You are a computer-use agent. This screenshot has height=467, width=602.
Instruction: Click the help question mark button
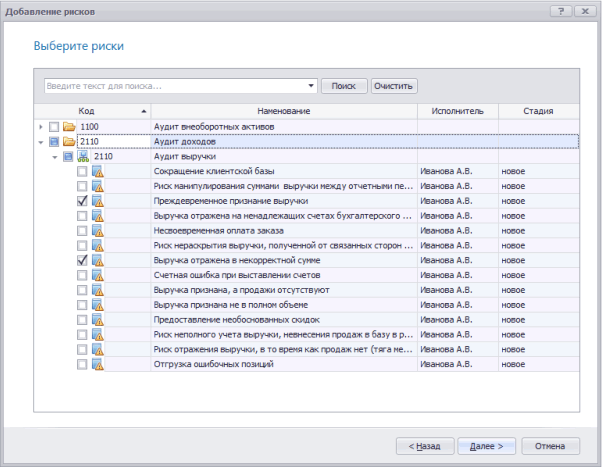click(561, 11)
